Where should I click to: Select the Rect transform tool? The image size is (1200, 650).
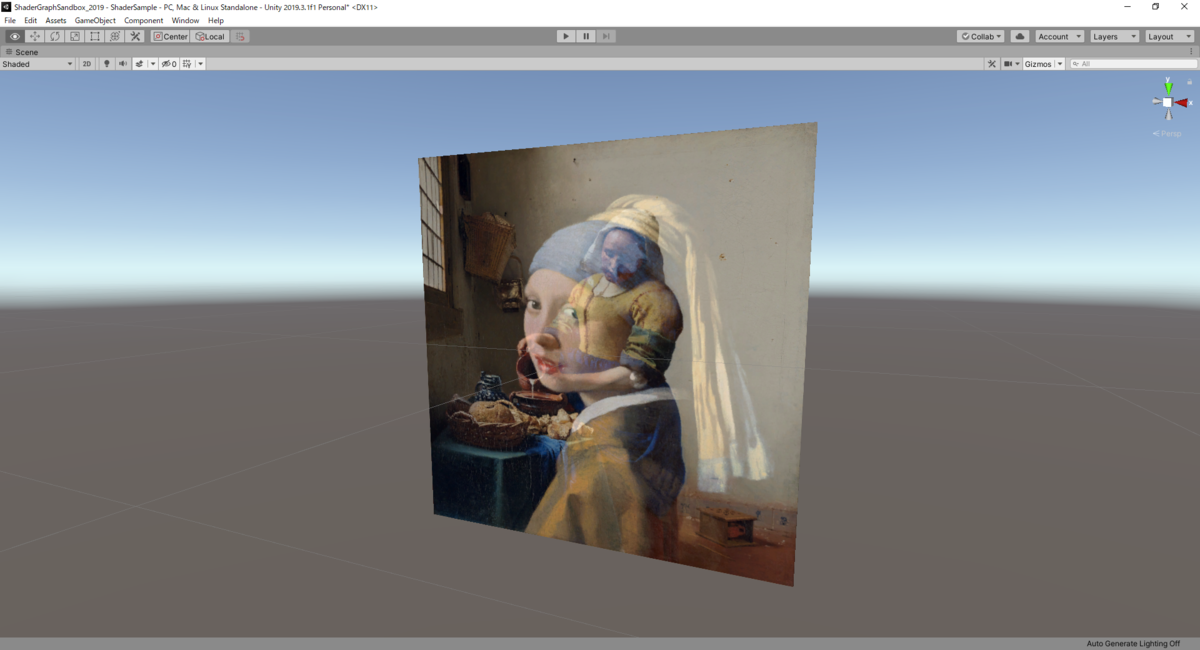pos(95,36)
